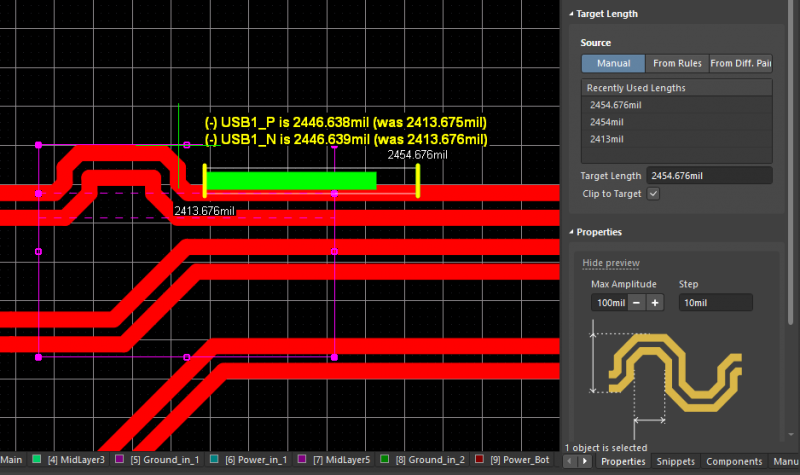Click the left yellow gauge limit marker
Screen dimensions: 800x475
(x=205, y=181)
